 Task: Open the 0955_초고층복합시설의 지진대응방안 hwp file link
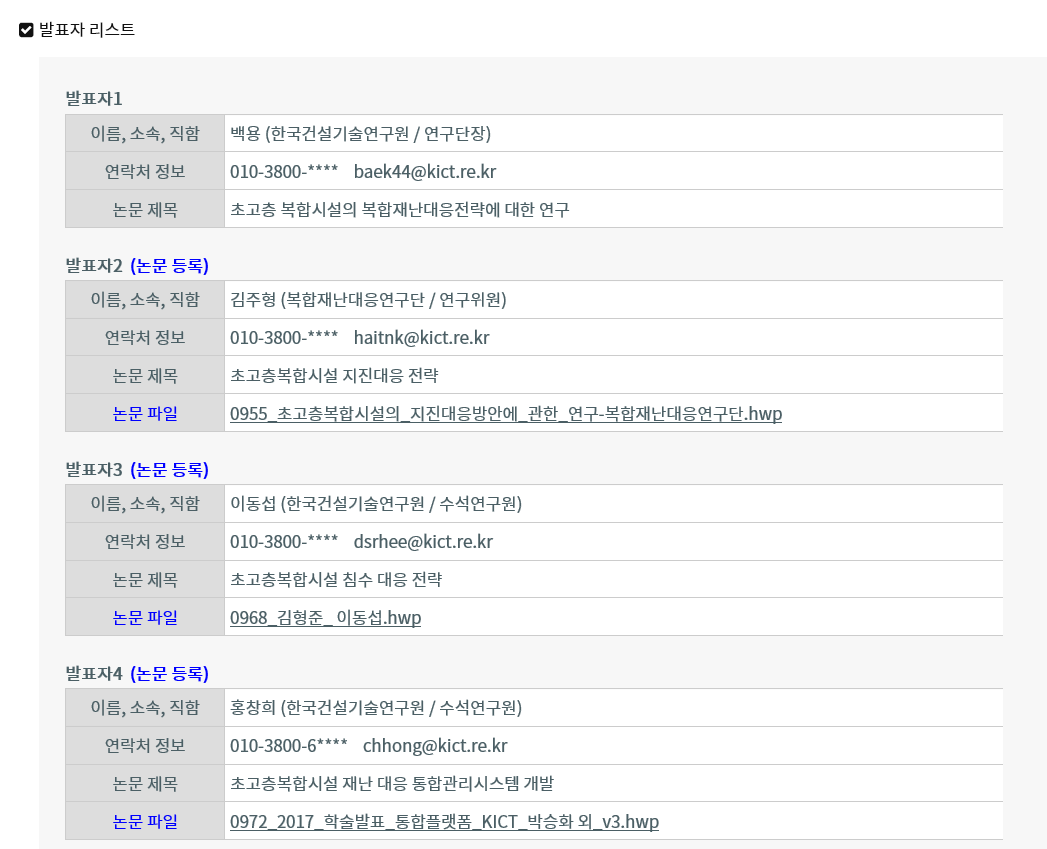point(505,413)
